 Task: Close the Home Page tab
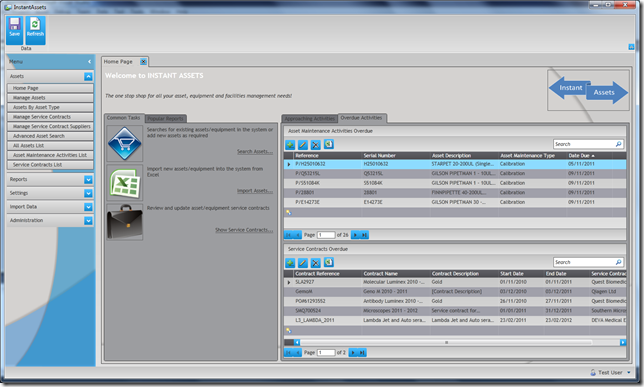(x=143, y=62)
